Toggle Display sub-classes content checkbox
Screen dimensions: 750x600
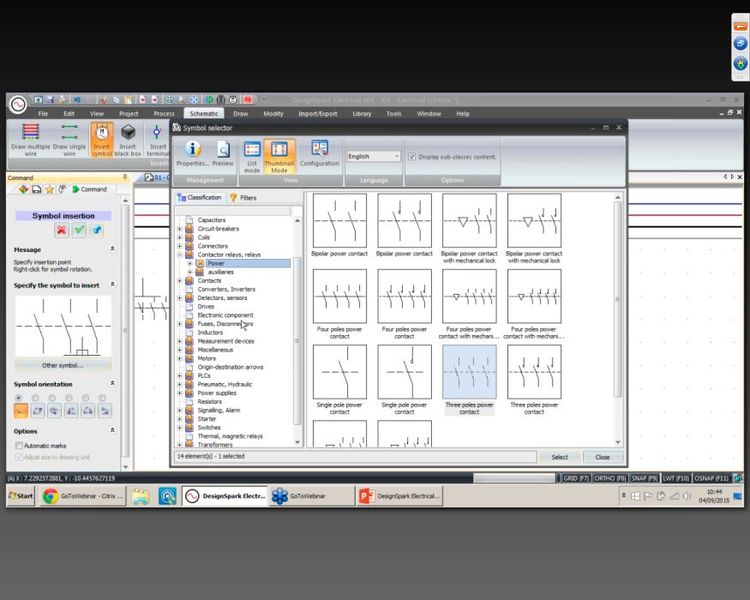click(412, 157)
